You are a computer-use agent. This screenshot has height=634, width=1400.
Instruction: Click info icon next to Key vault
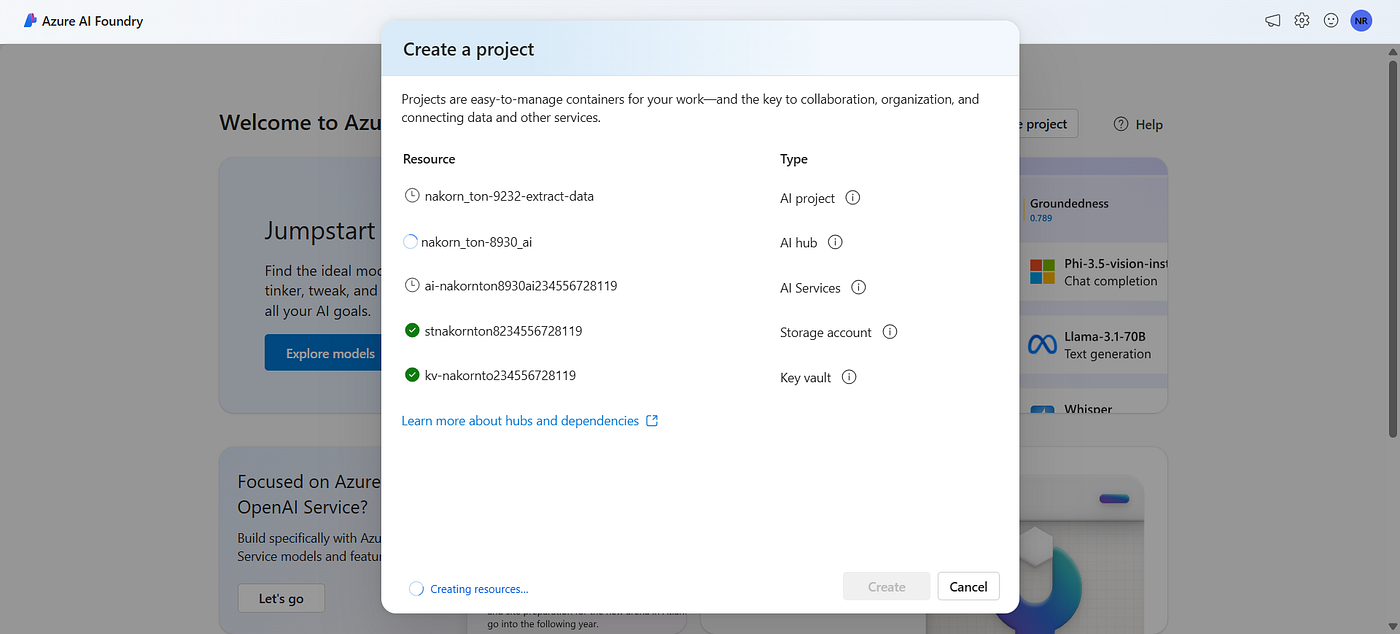pos(849,377)
